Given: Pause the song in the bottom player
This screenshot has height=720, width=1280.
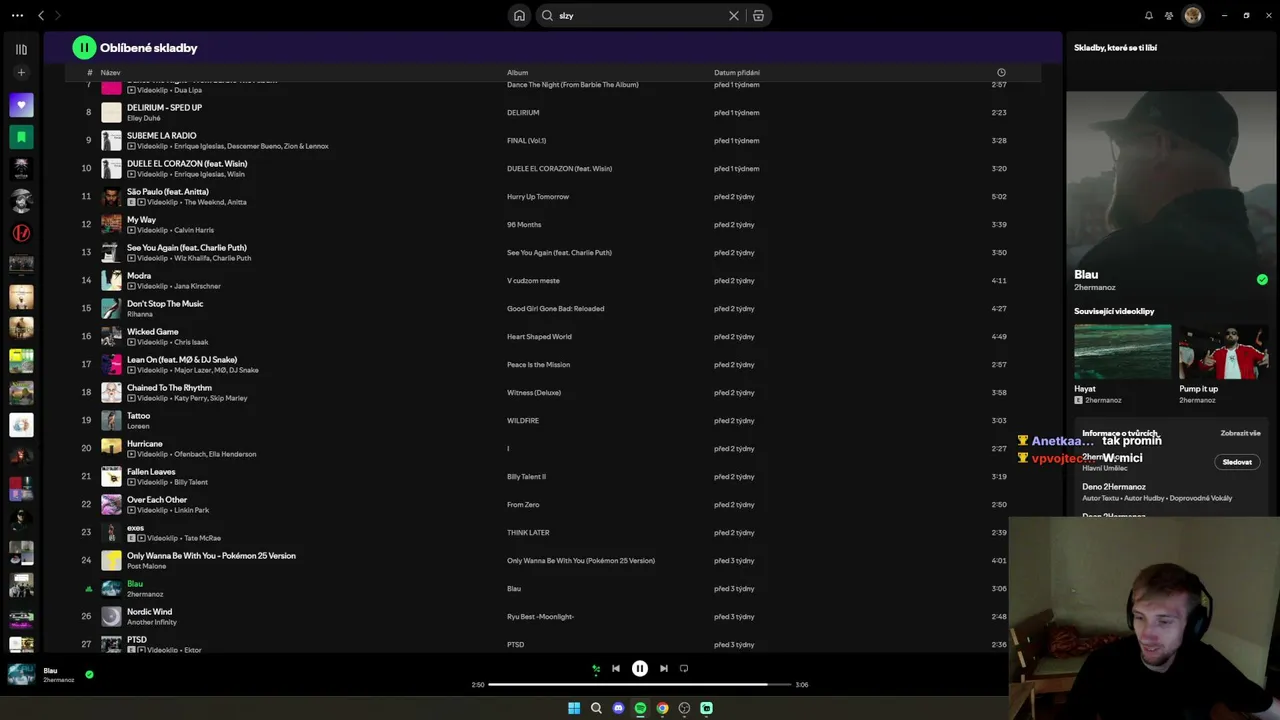Looking at the screenshot, I should pos(640,669).
